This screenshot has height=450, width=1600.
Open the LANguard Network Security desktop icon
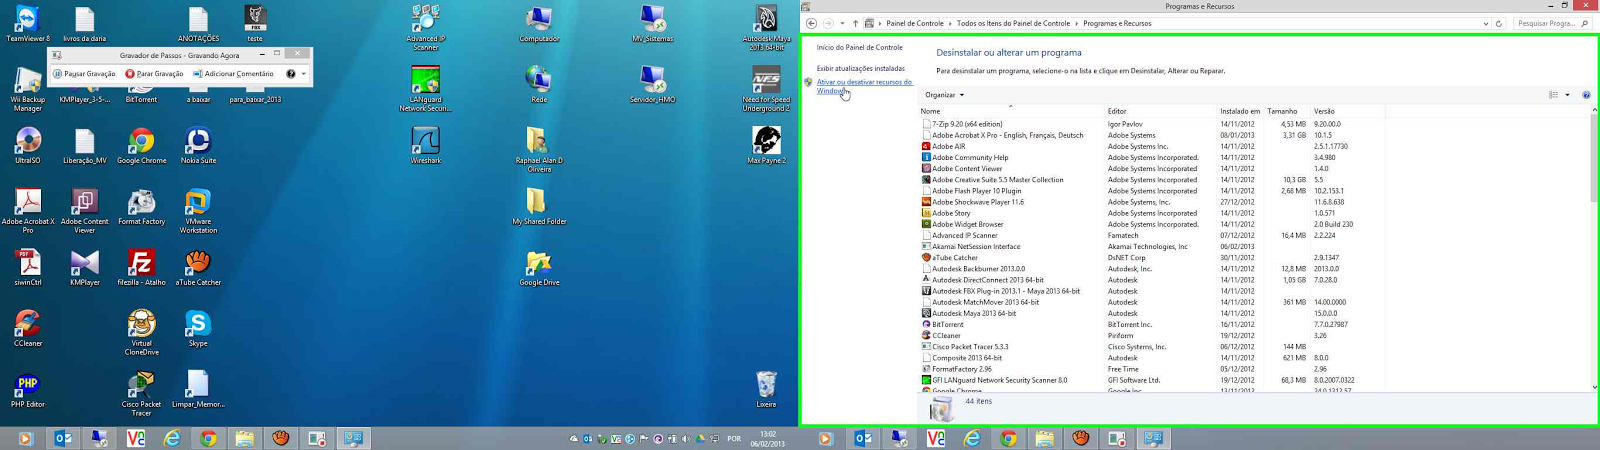(x=425, y=89)
